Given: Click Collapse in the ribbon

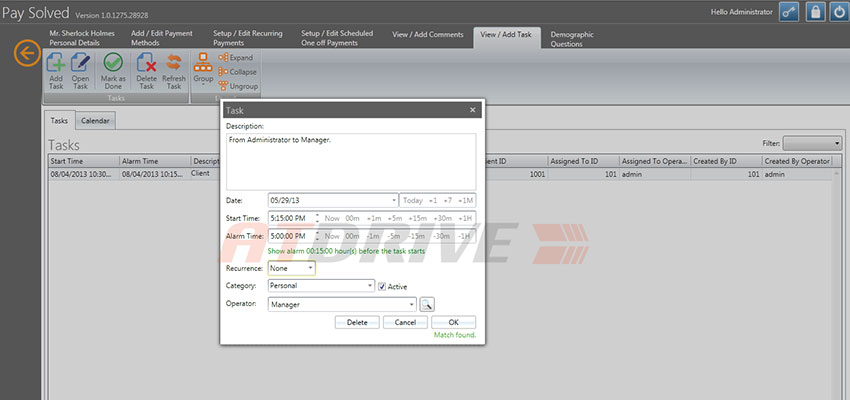Looking at the screenshot, I should (237, 72).
